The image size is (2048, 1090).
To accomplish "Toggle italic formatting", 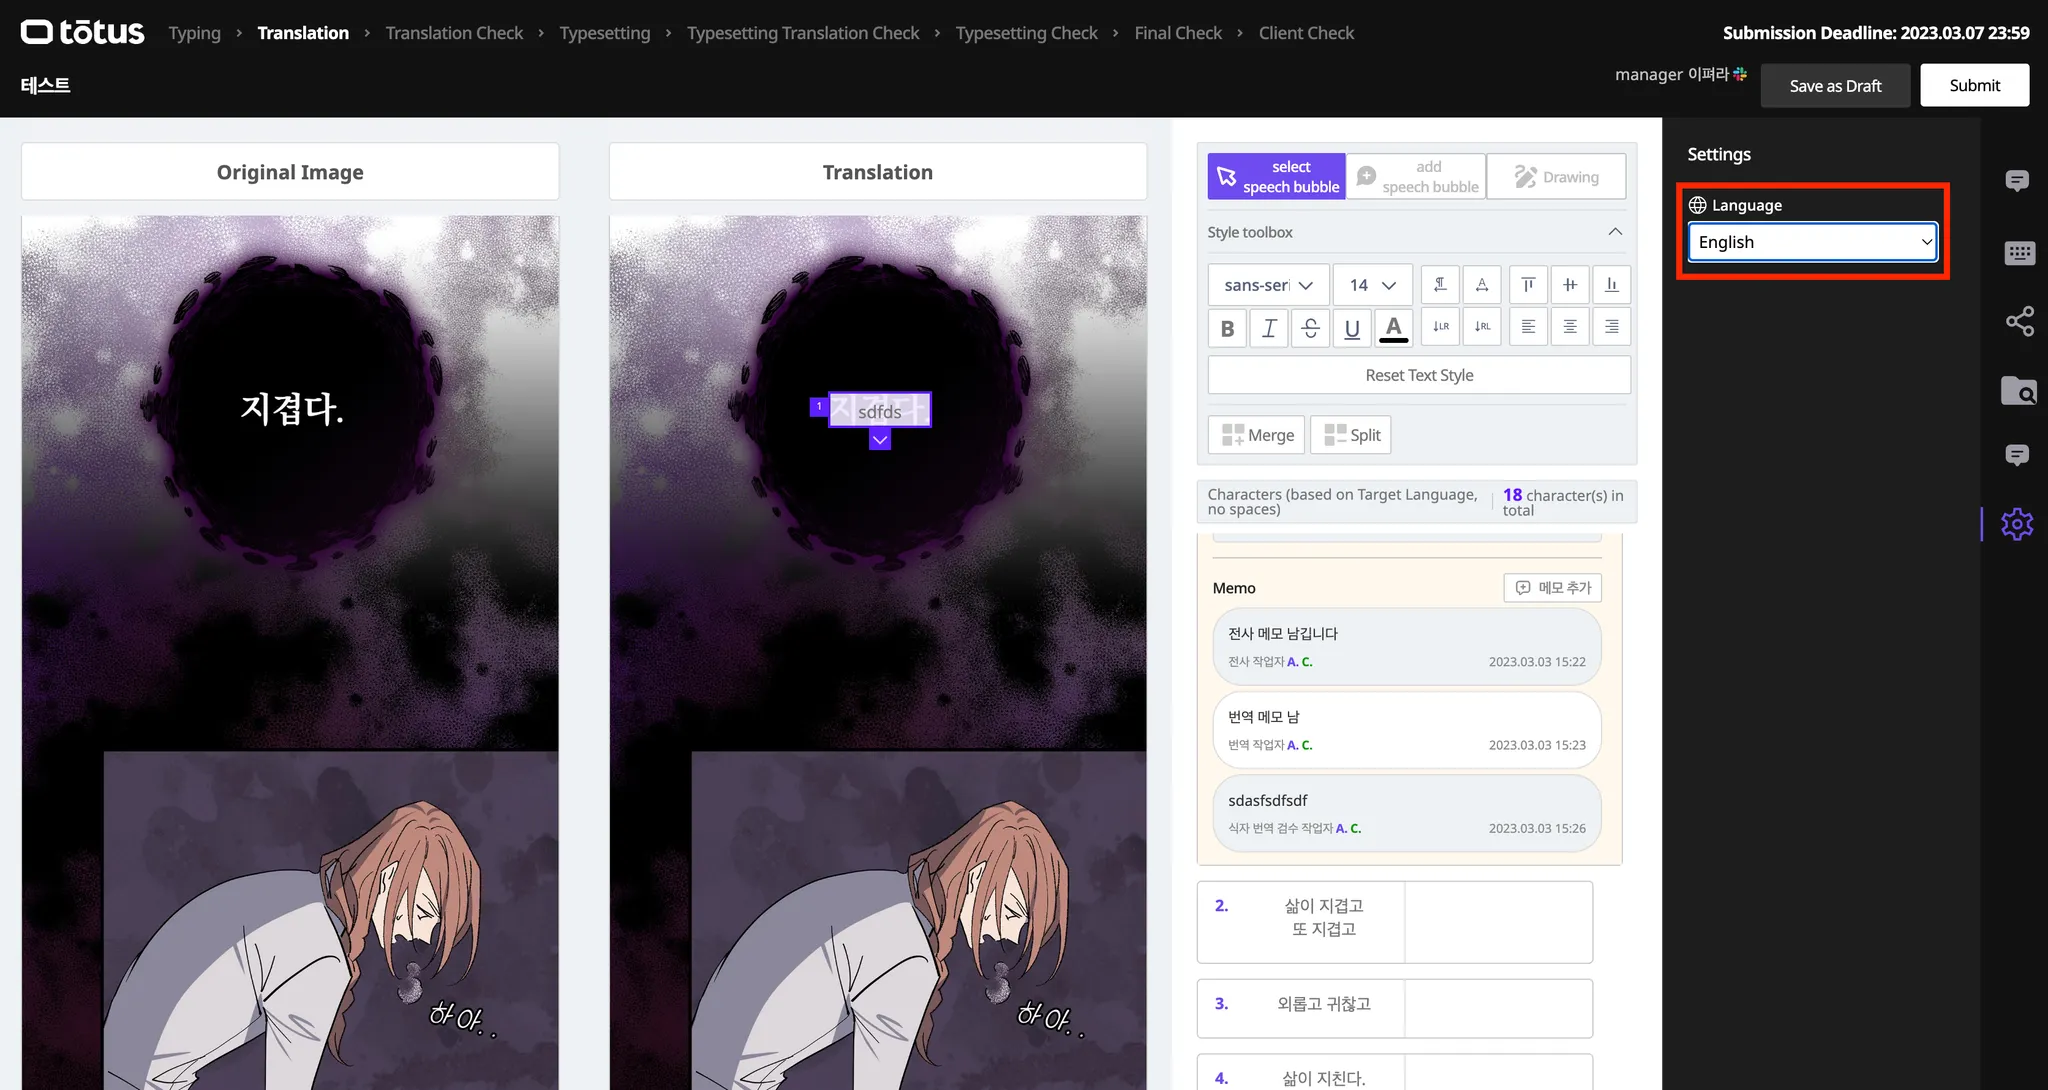I will click(x=1269, y=327).
